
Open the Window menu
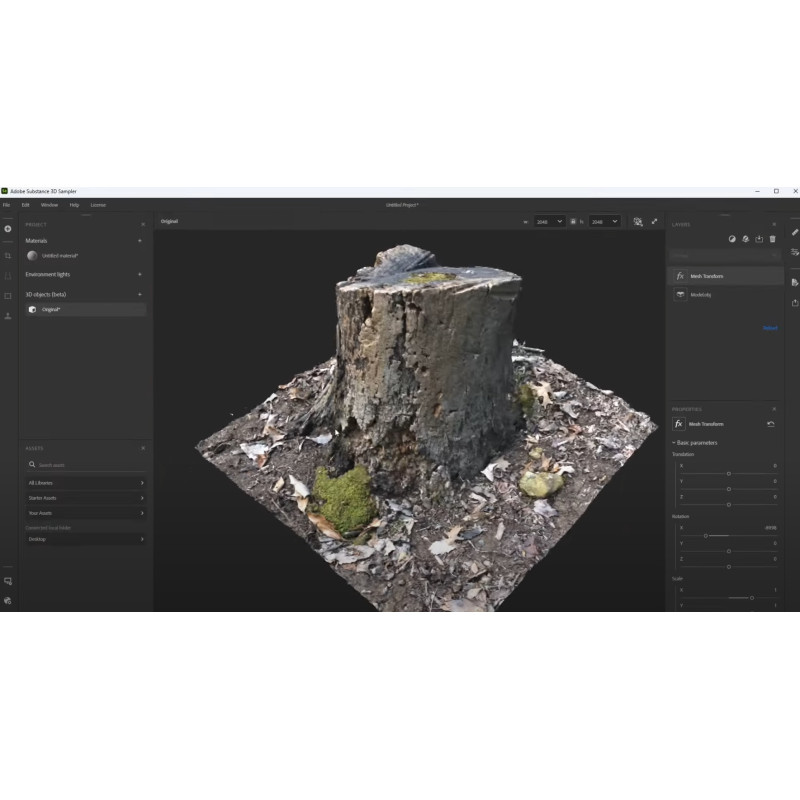coord(49,205)
